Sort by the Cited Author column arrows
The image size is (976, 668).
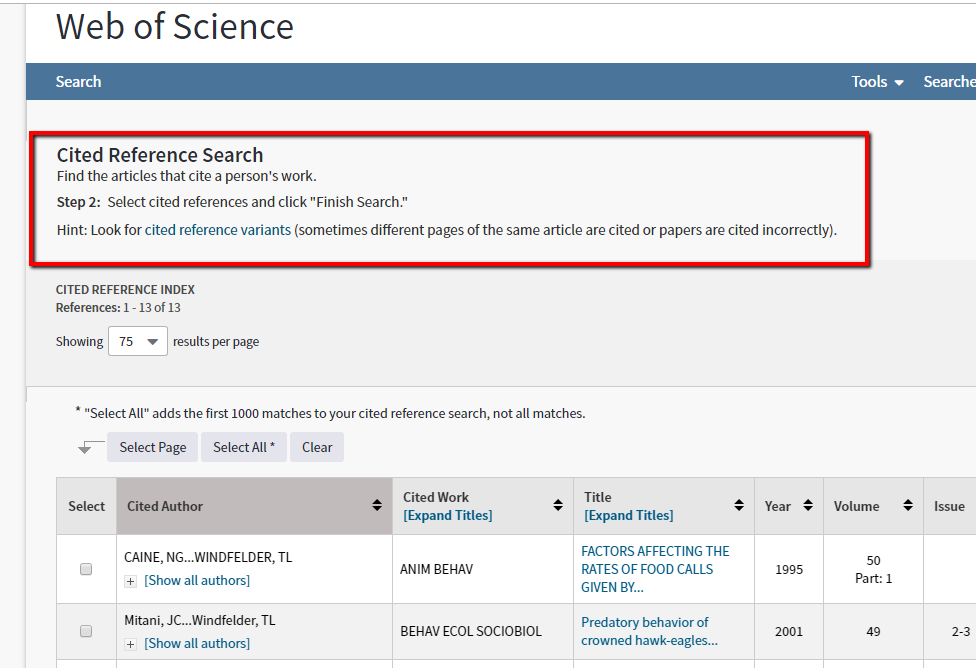[377, 506]
